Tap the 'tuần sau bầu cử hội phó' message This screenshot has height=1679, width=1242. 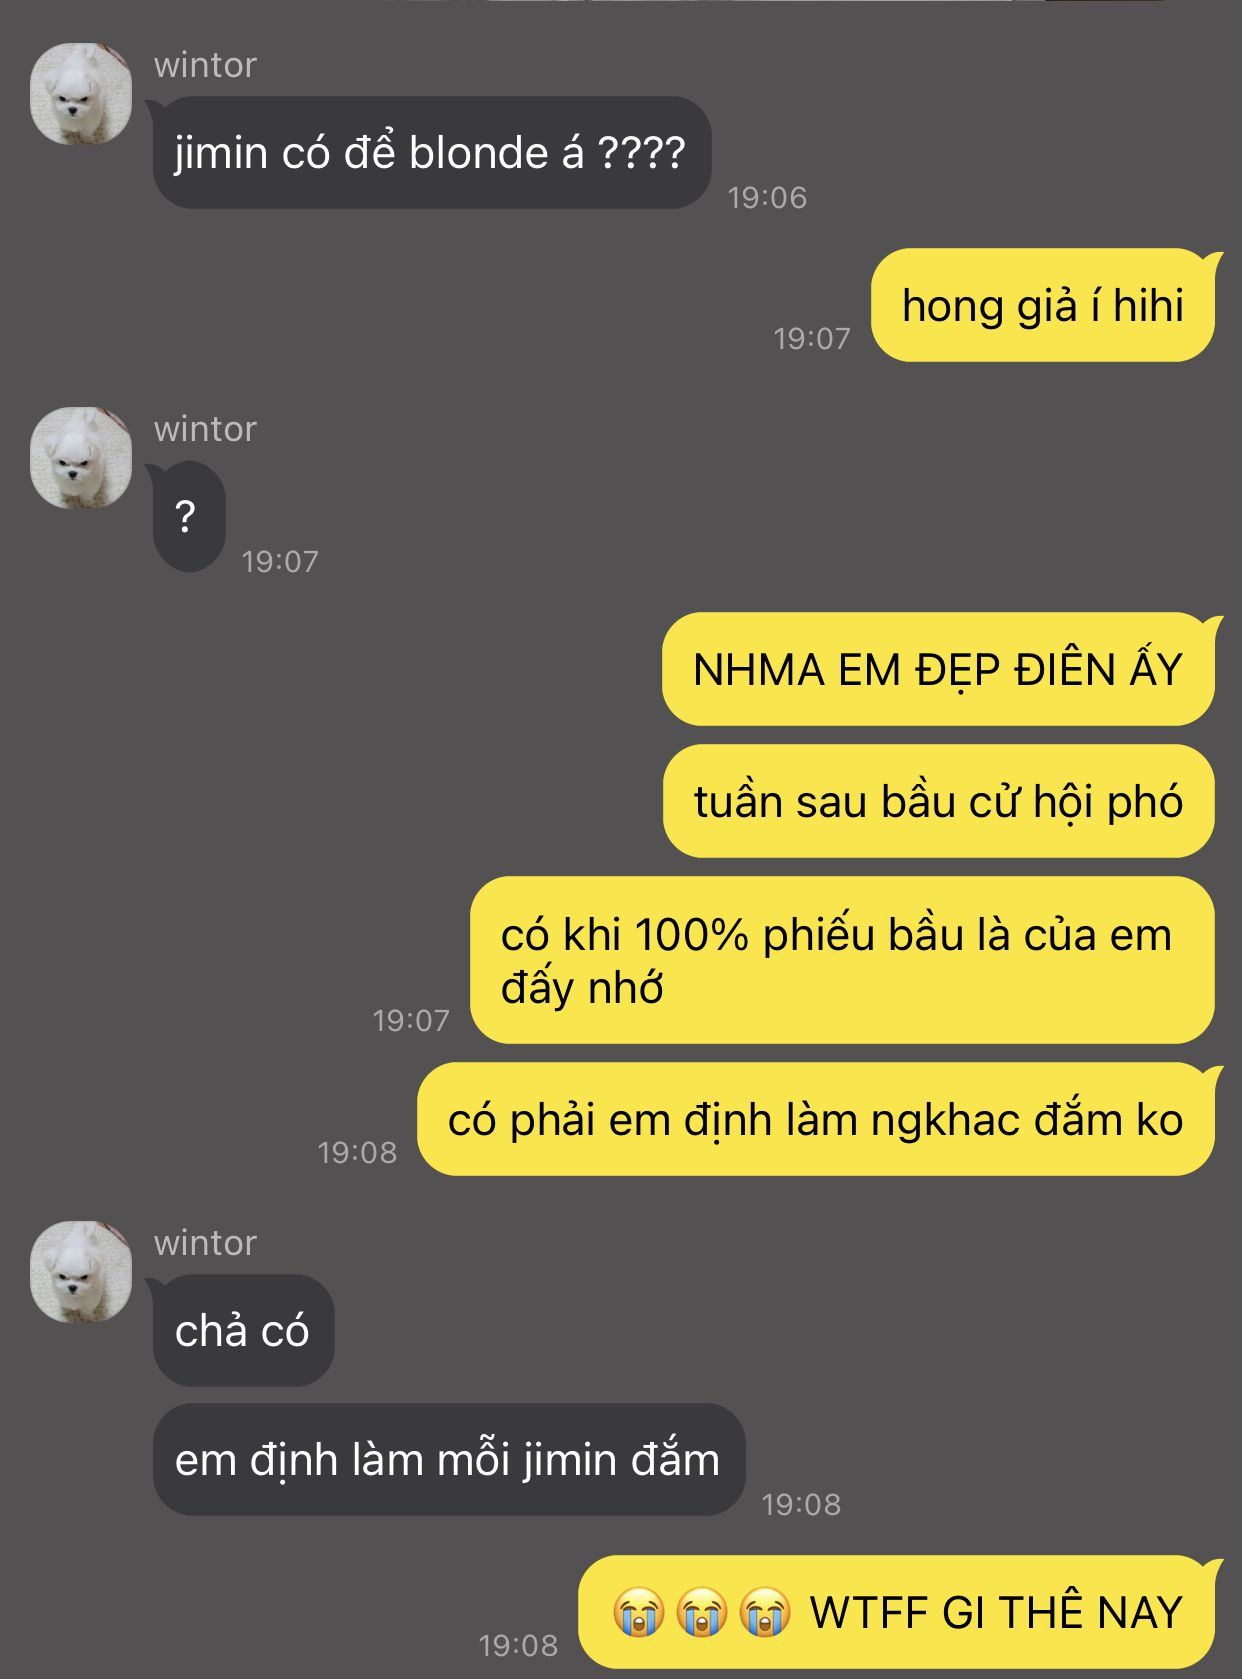939,801
